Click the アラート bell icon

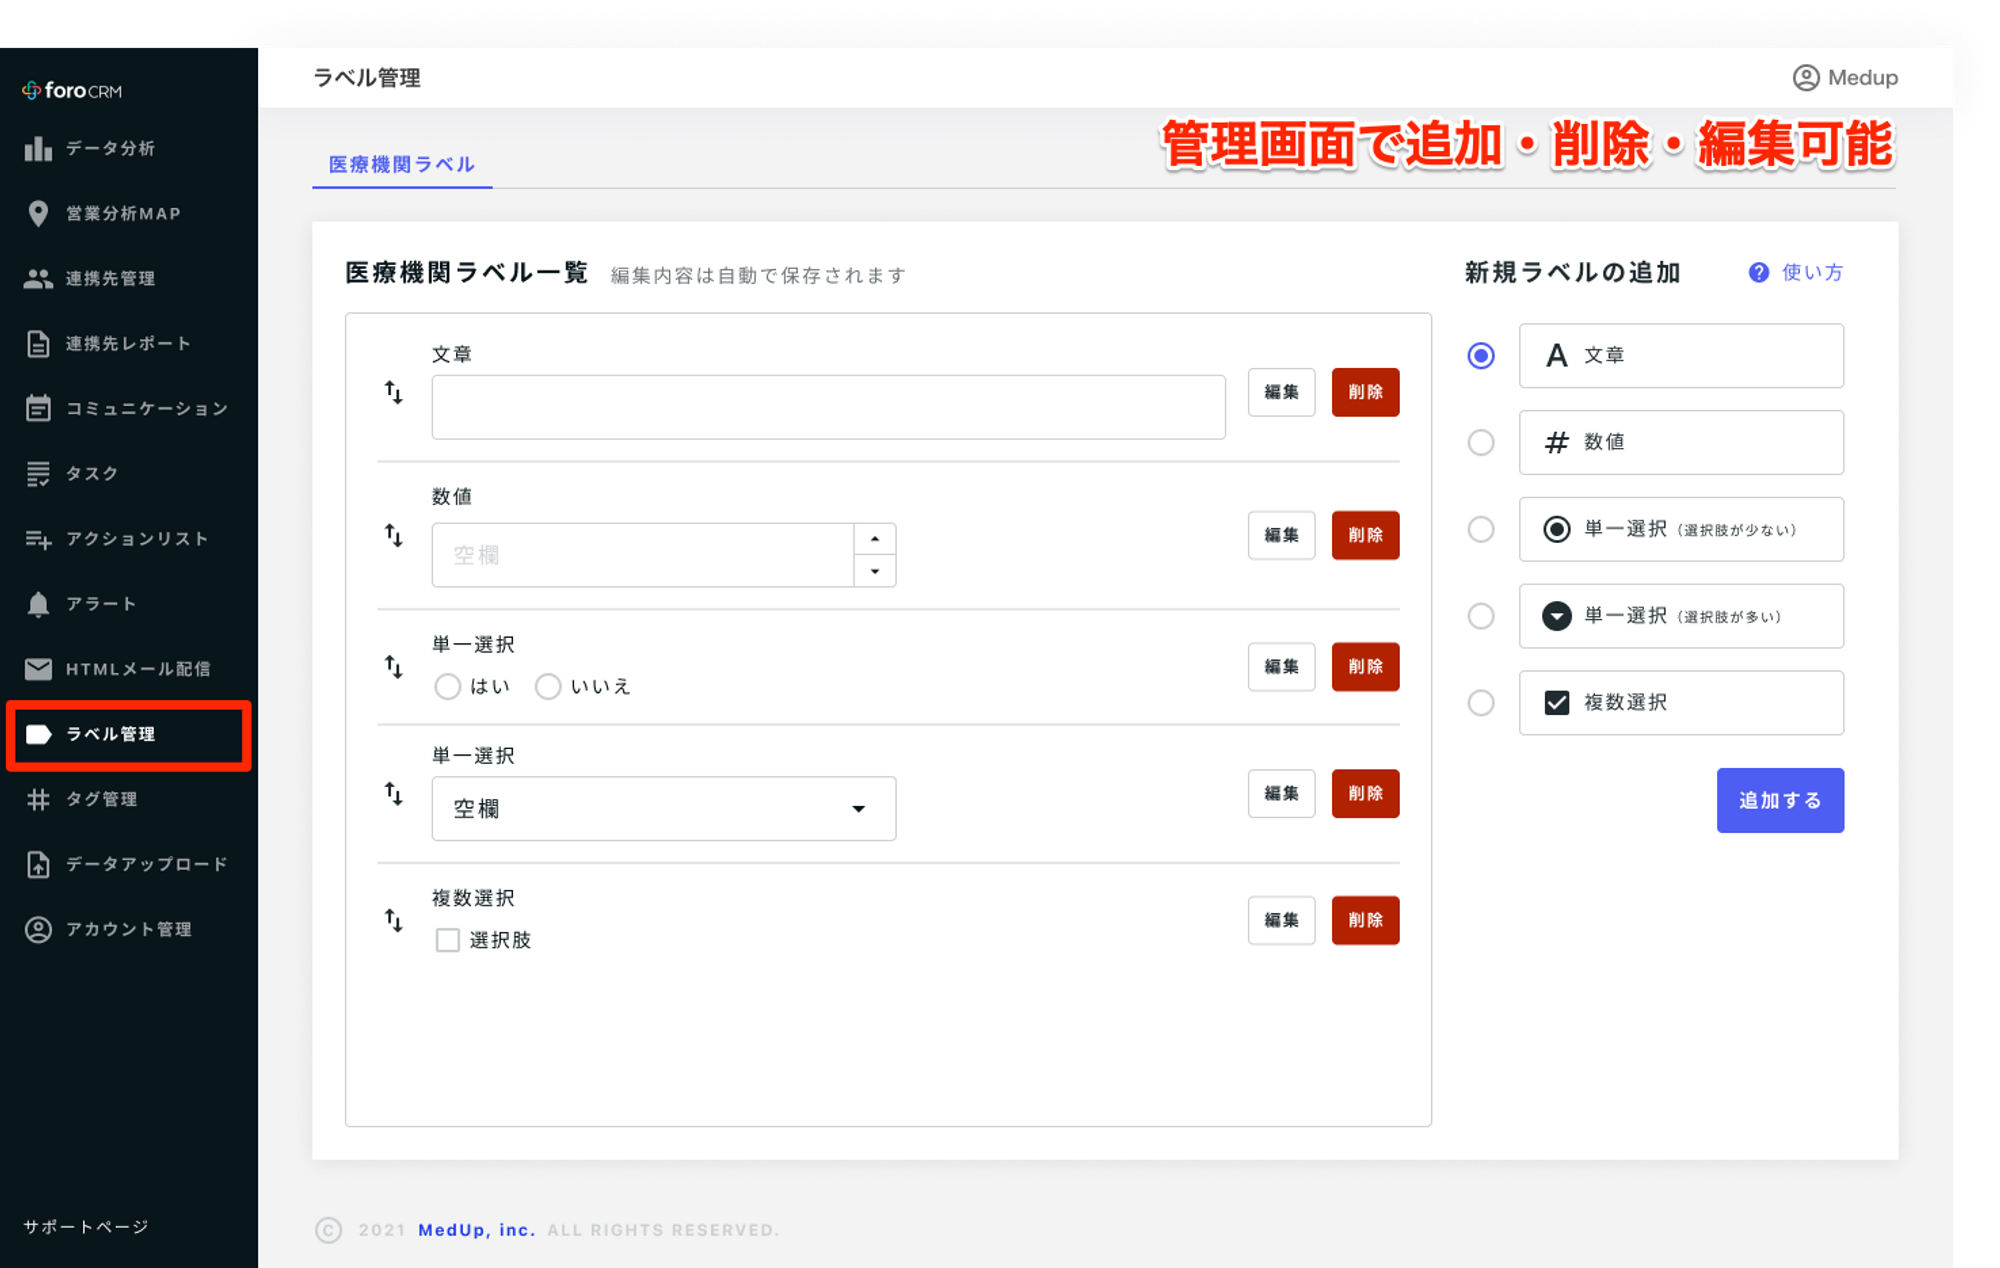pos(38,604)
